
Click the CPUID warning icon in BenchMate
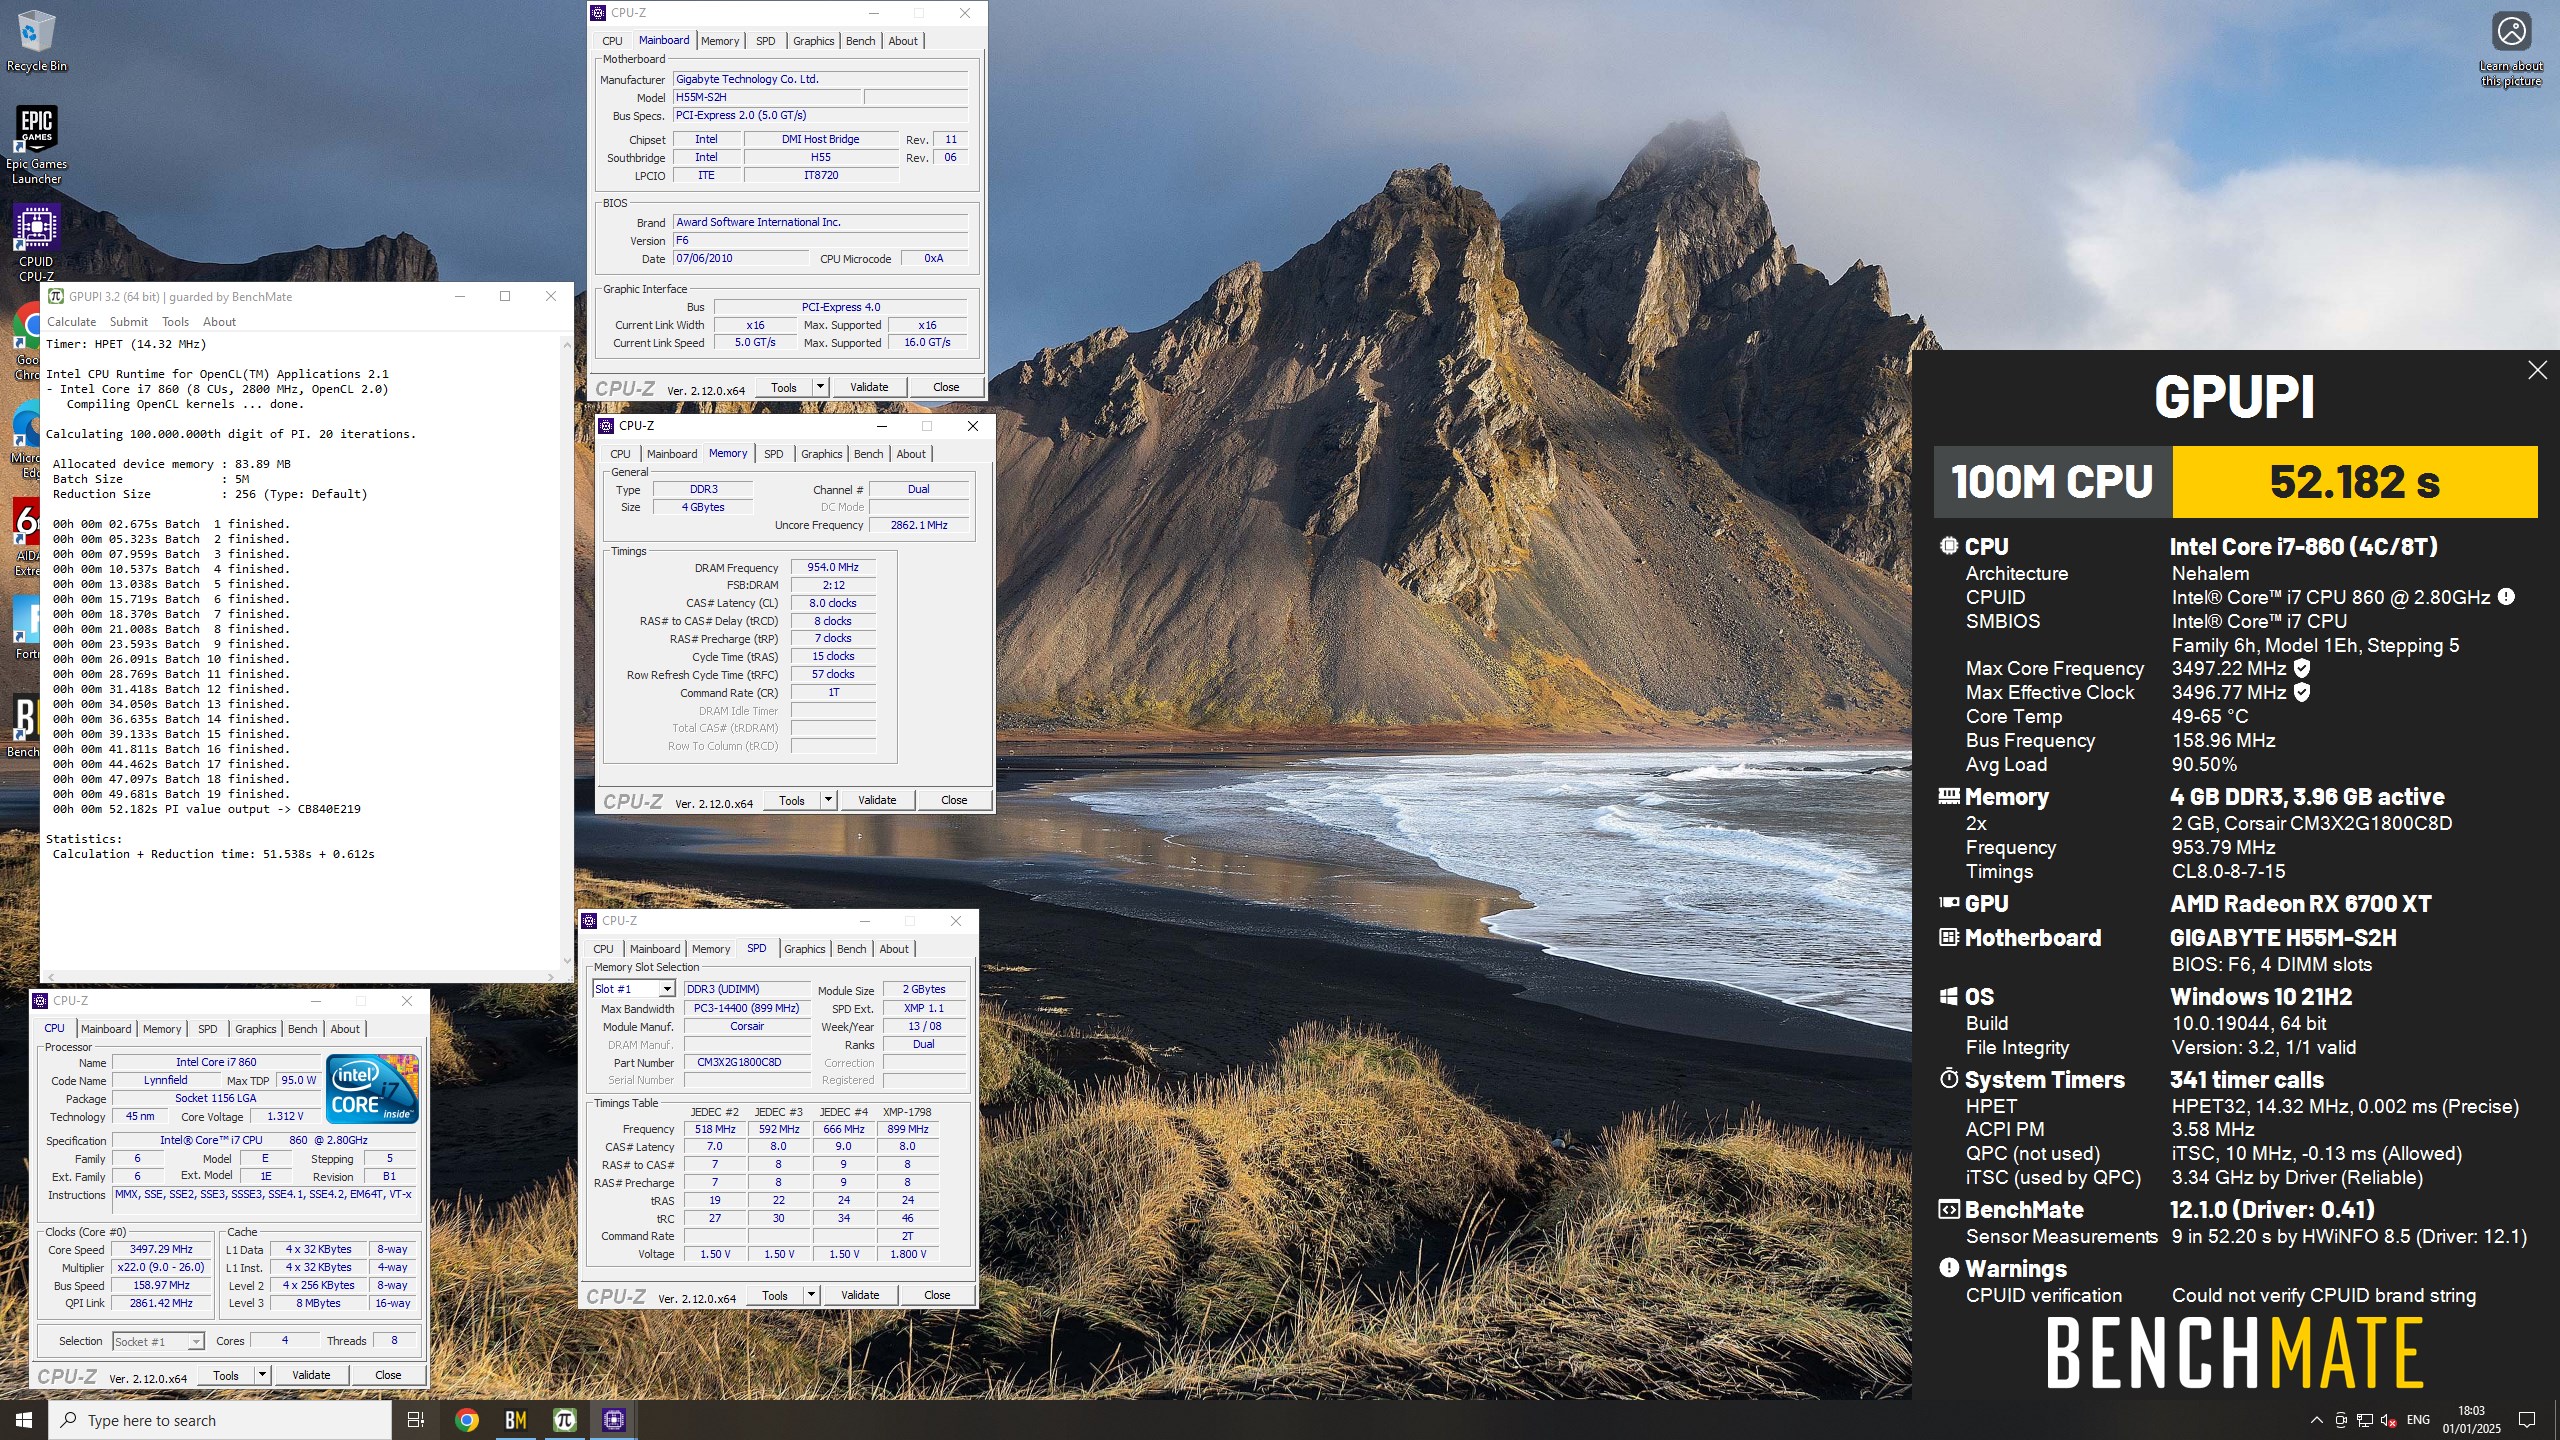pyautogui.click(x=2506, y=597)
